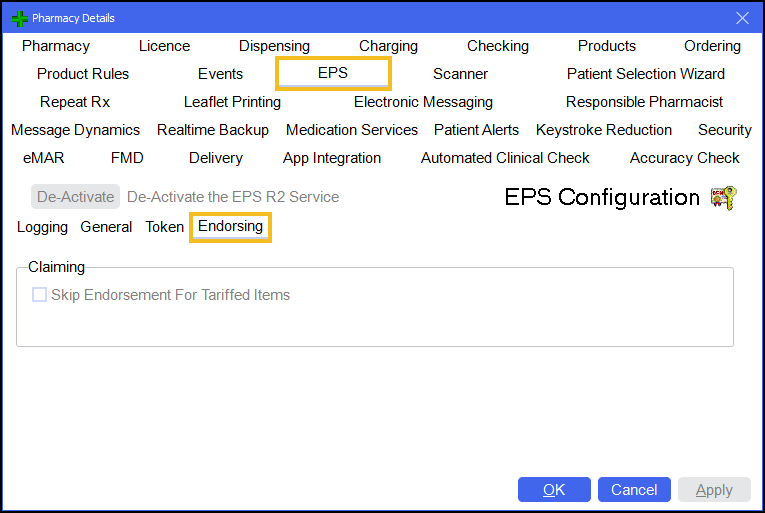Switch to the FMD tab
Image resolution: width=765 pixels, height=513 pixels.
click(127, 158)
